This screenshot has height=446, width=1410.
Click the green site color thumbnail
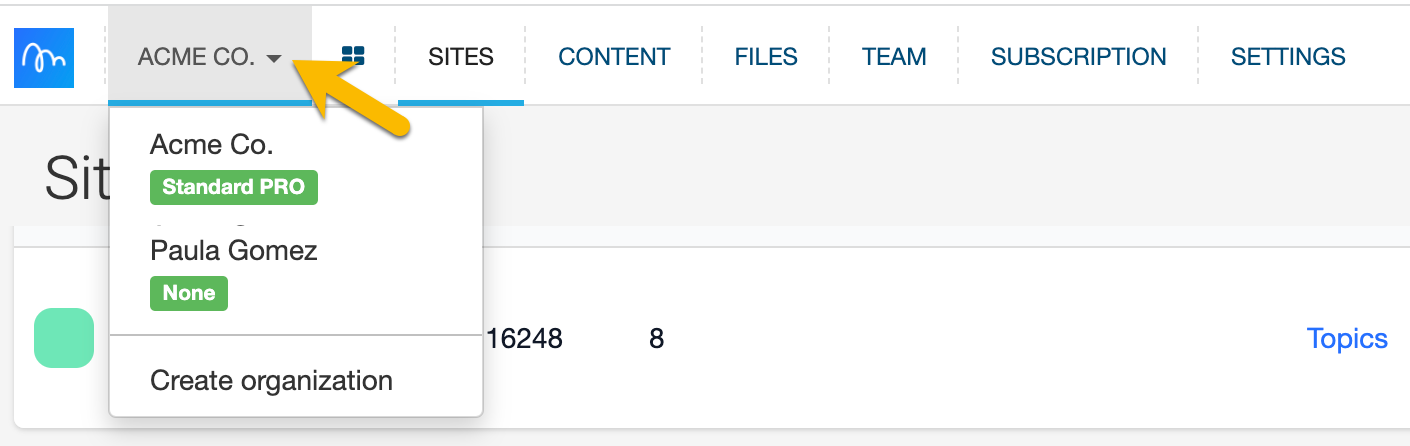pyautogui.click(x=64, y=338)
